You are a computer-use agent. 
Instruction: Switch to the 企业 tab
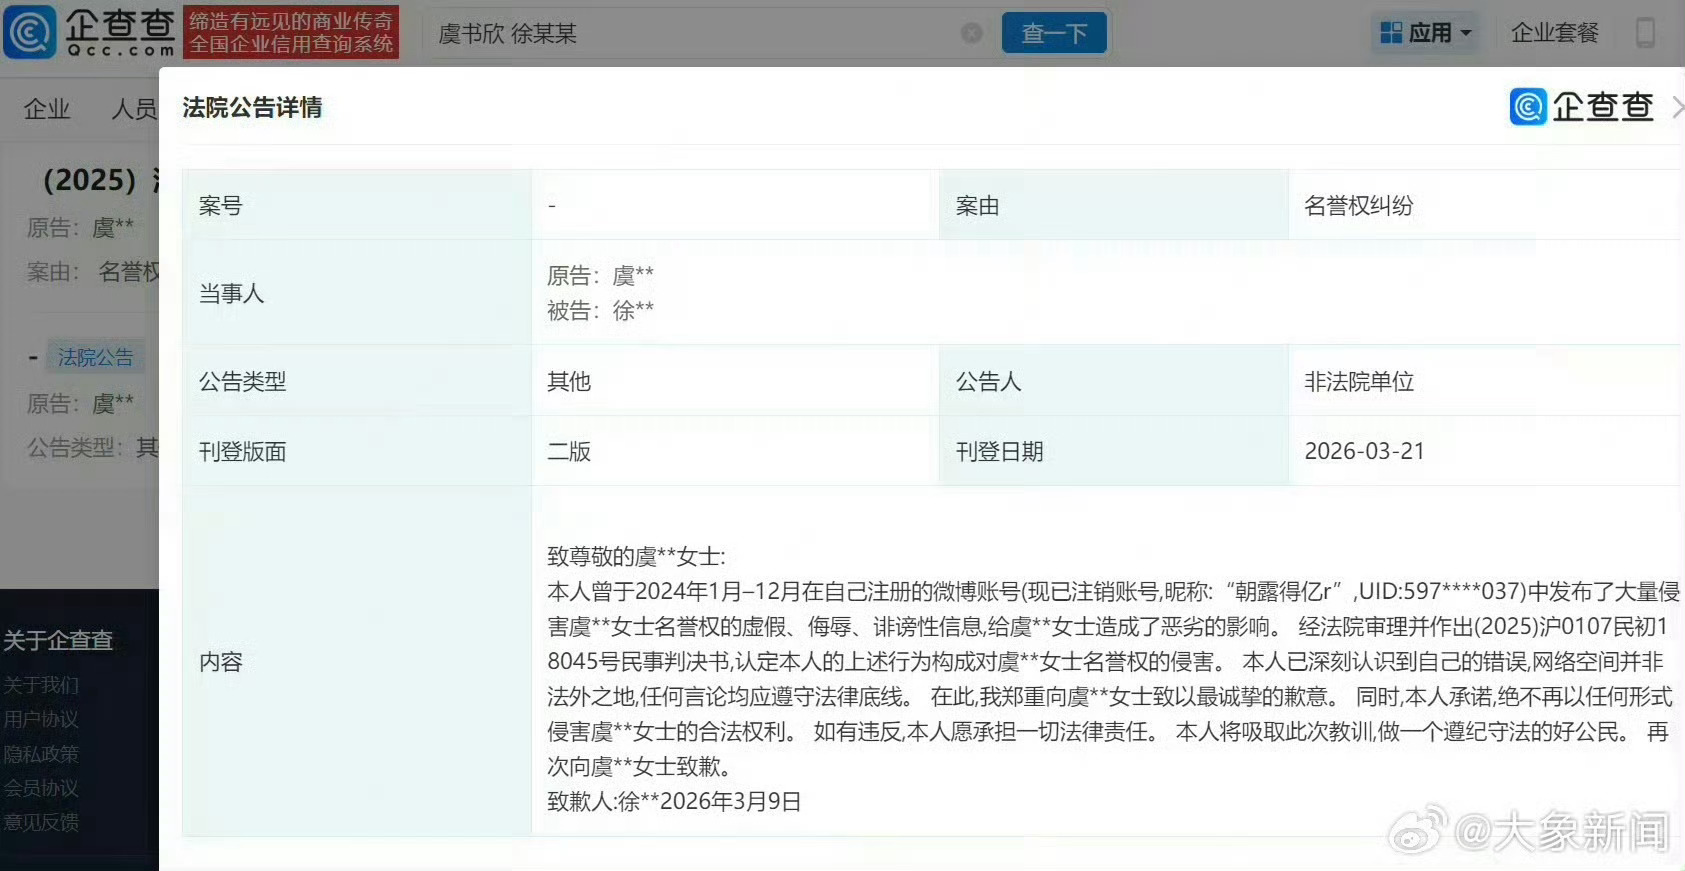tap(47, 109)
